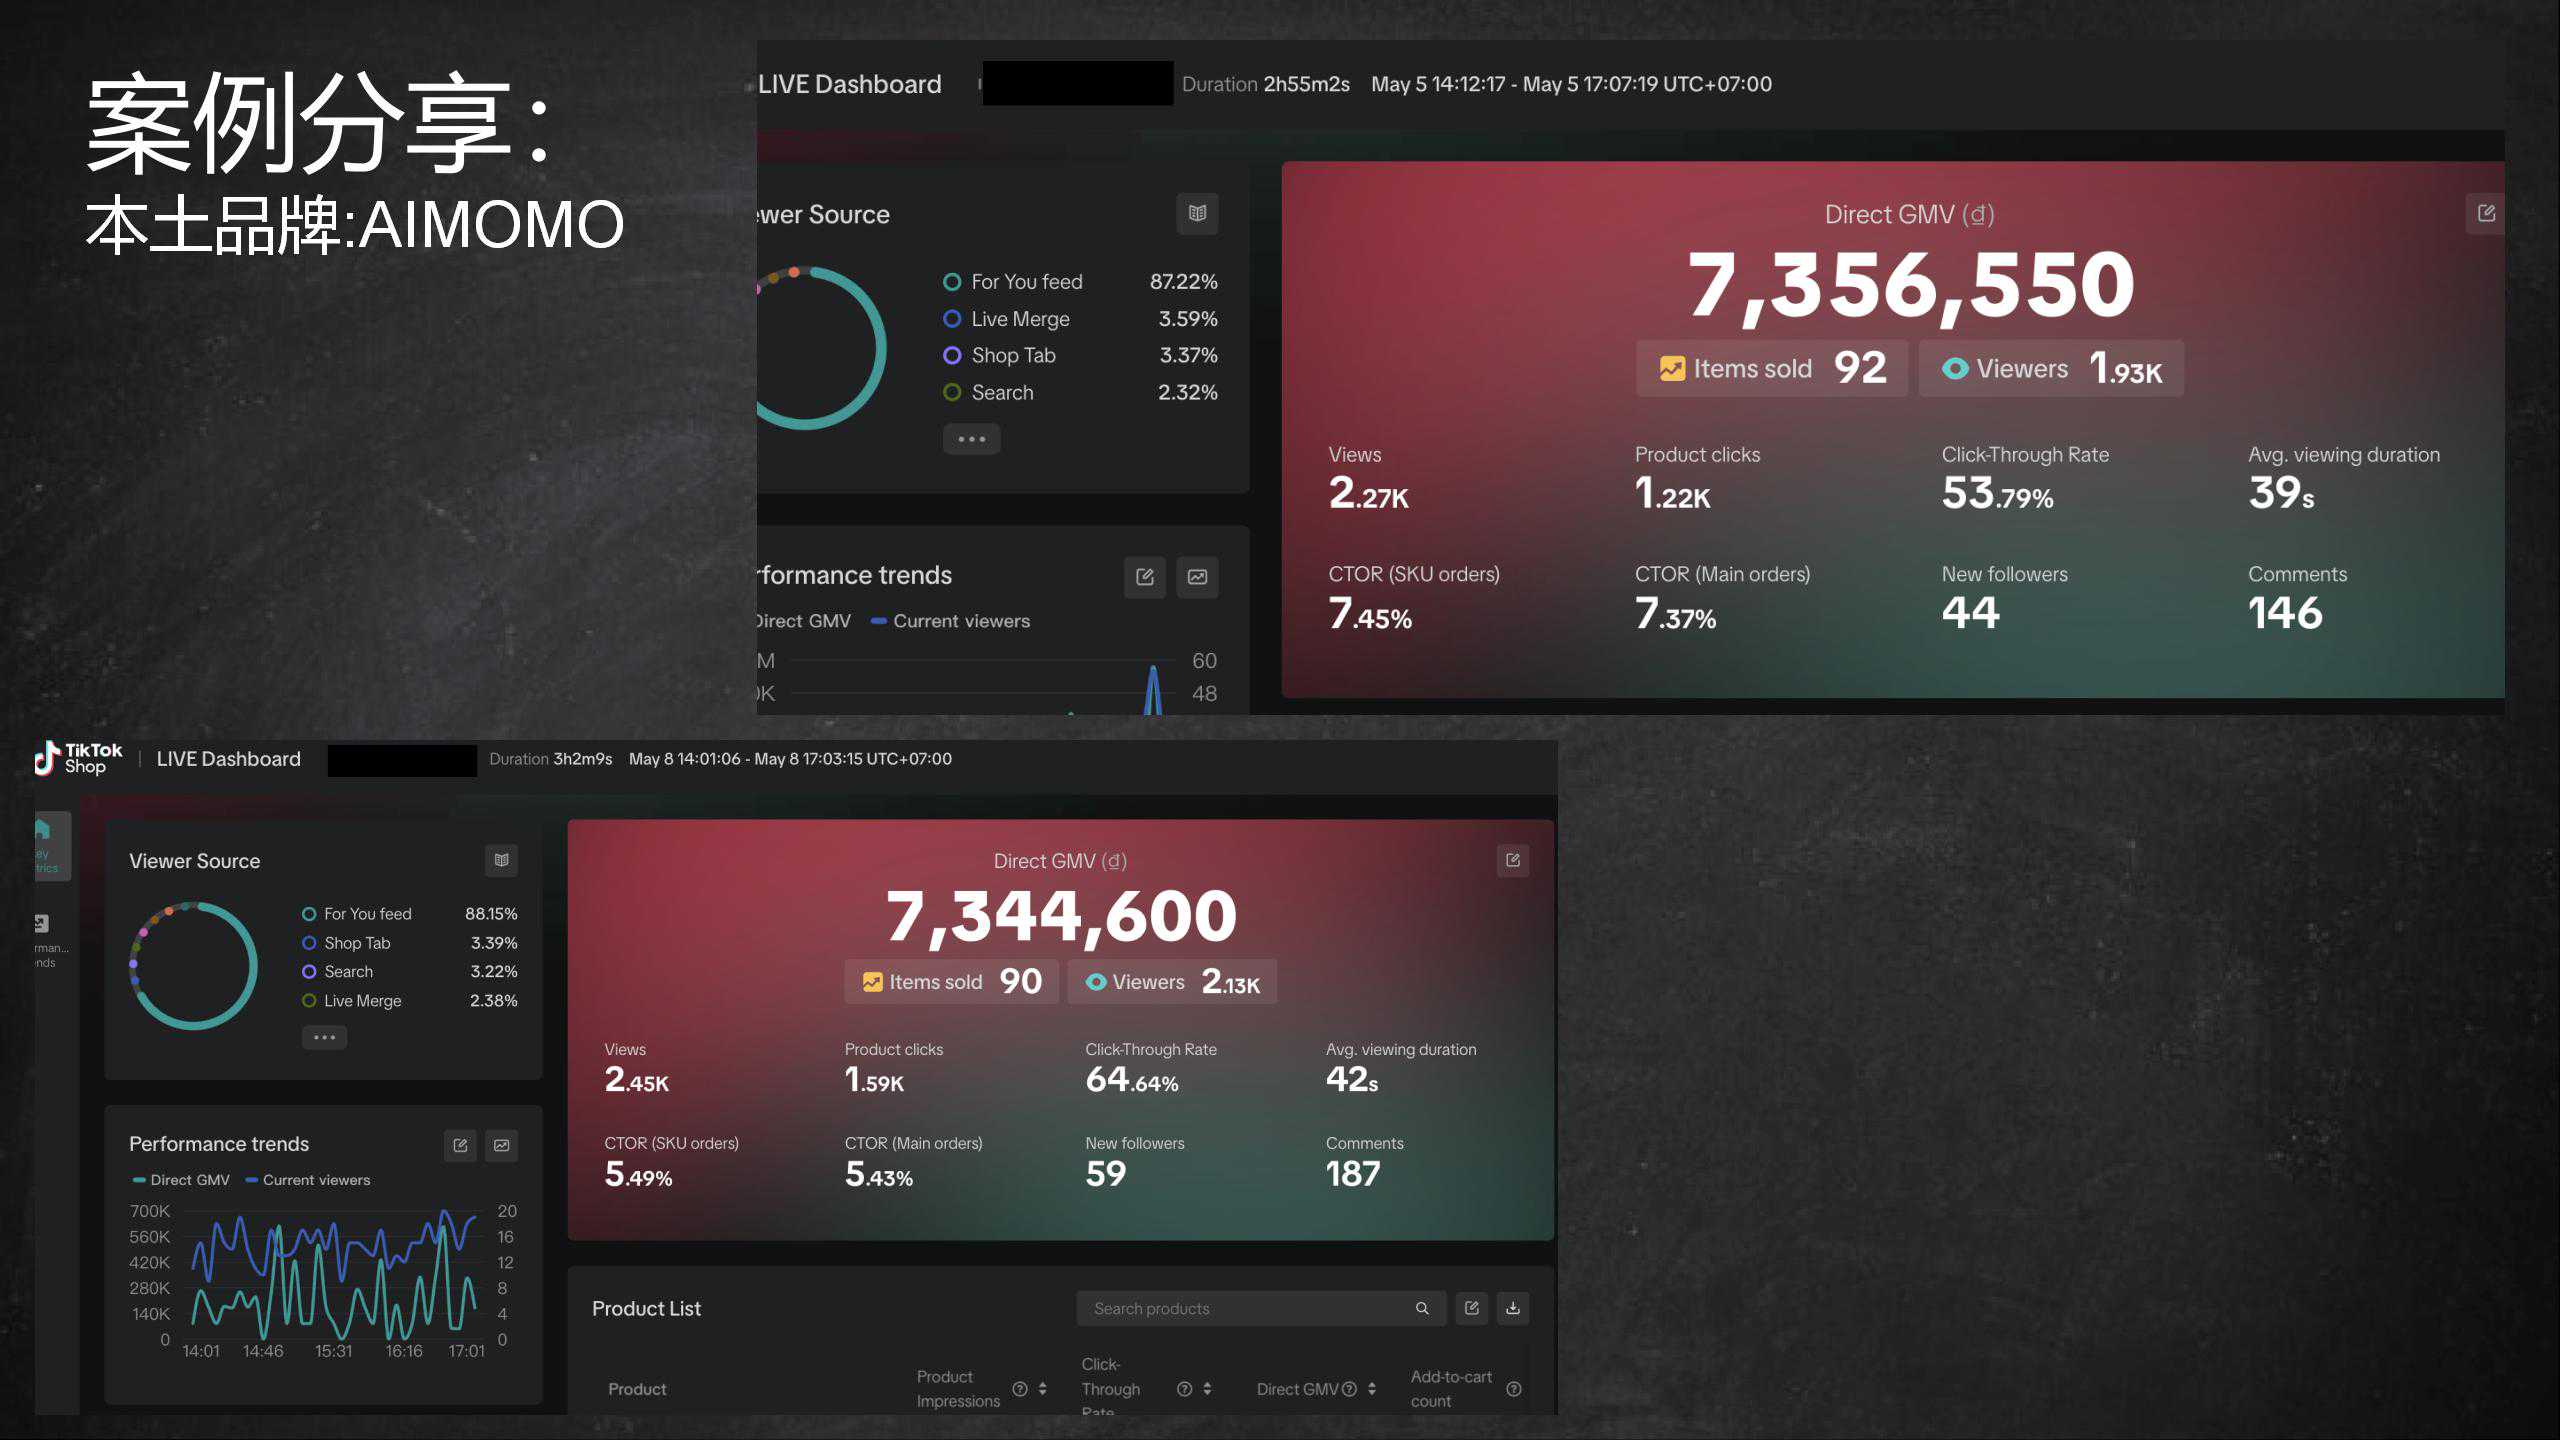Click the Shop Tab 3.39% legend row
This screenshot has height=1440, width=2560.
(409, 943)
